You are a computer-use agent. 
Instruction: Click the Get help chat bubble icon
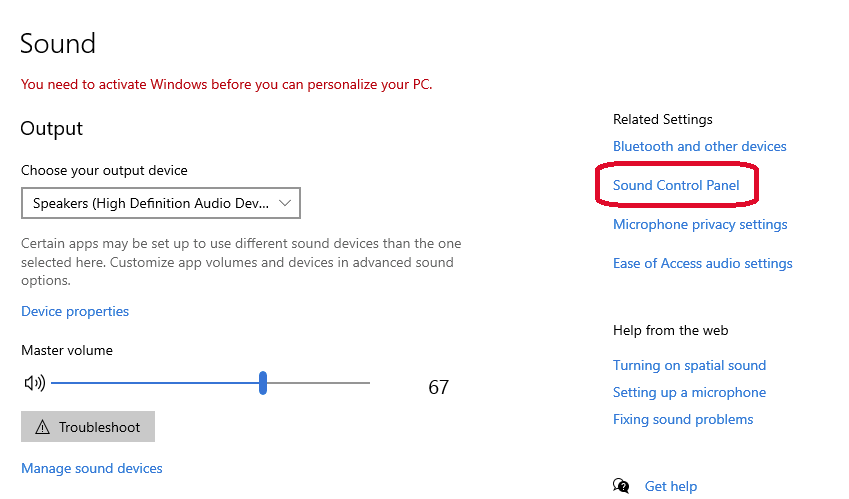[622, 486]
